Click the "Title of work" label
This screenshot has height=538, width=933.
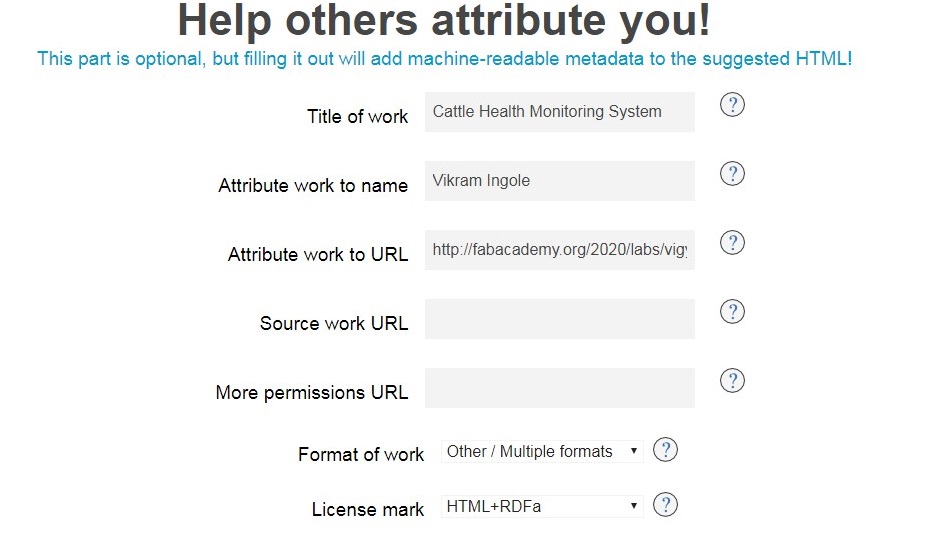[358, 117]
